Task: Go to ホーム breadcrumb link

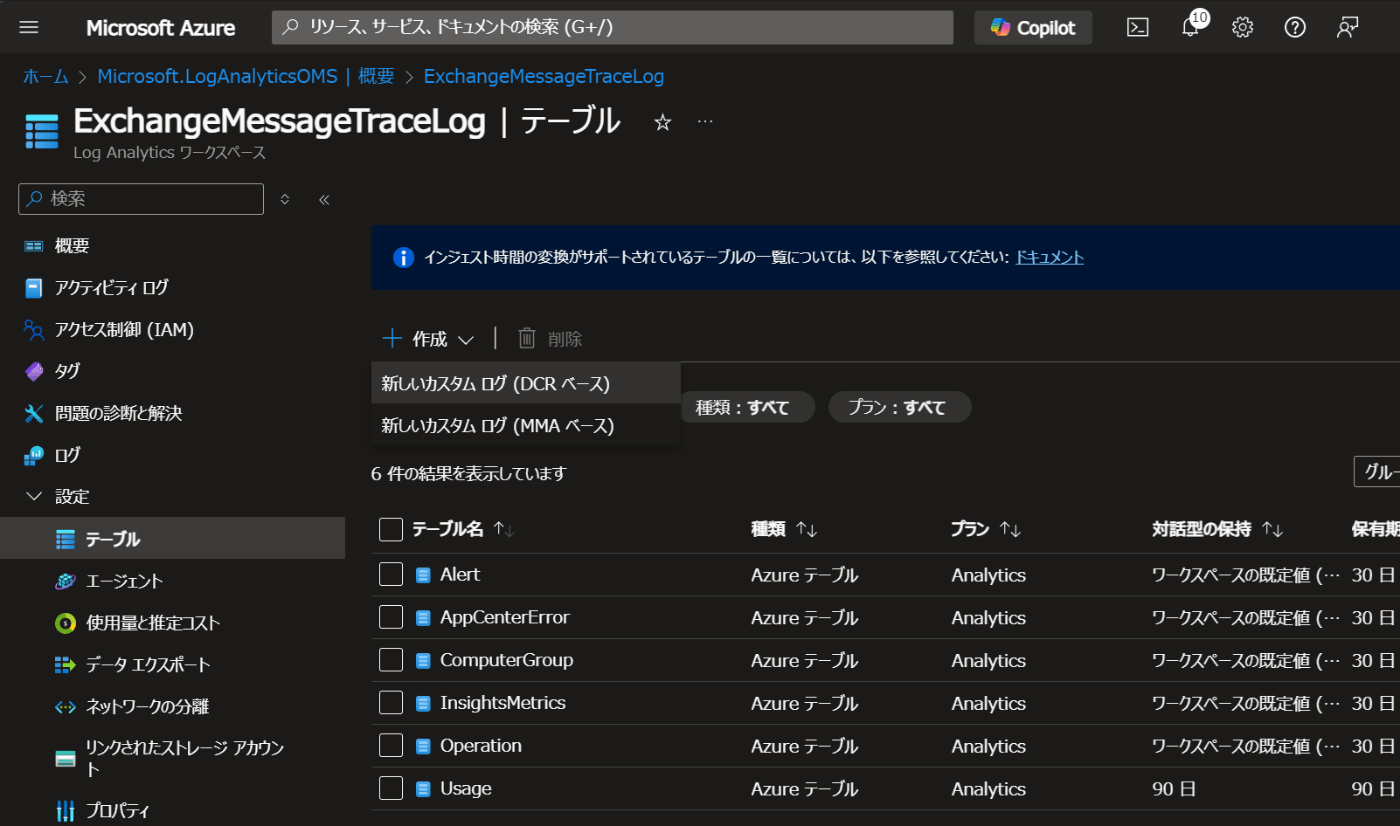Action: [x=46, y=77]
